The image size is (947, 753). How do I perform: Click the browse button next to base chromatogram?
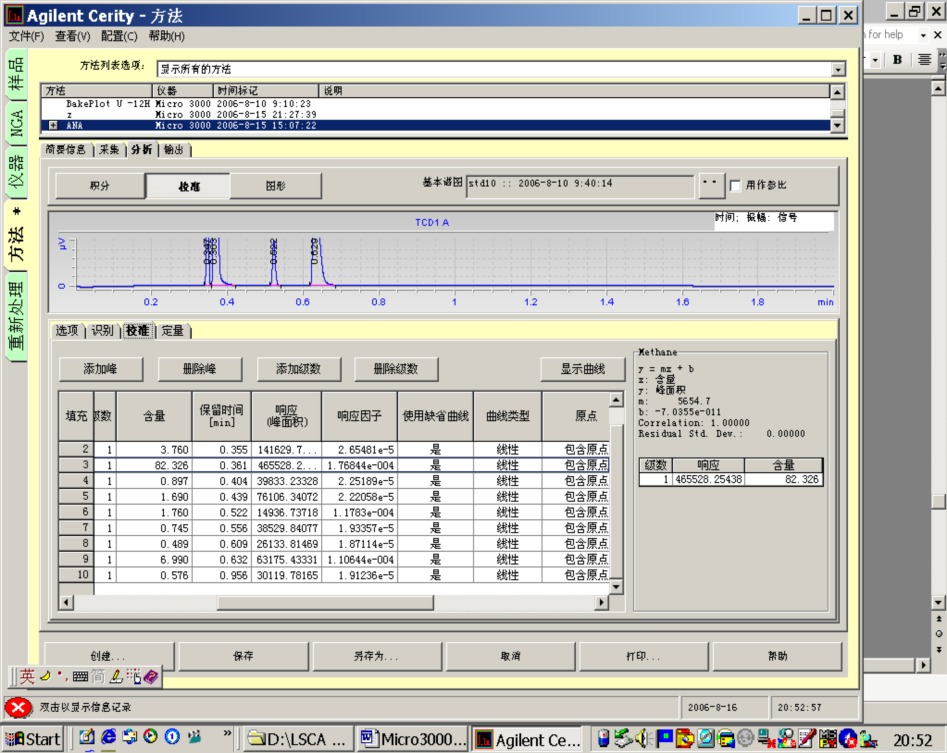click(711, 185)
